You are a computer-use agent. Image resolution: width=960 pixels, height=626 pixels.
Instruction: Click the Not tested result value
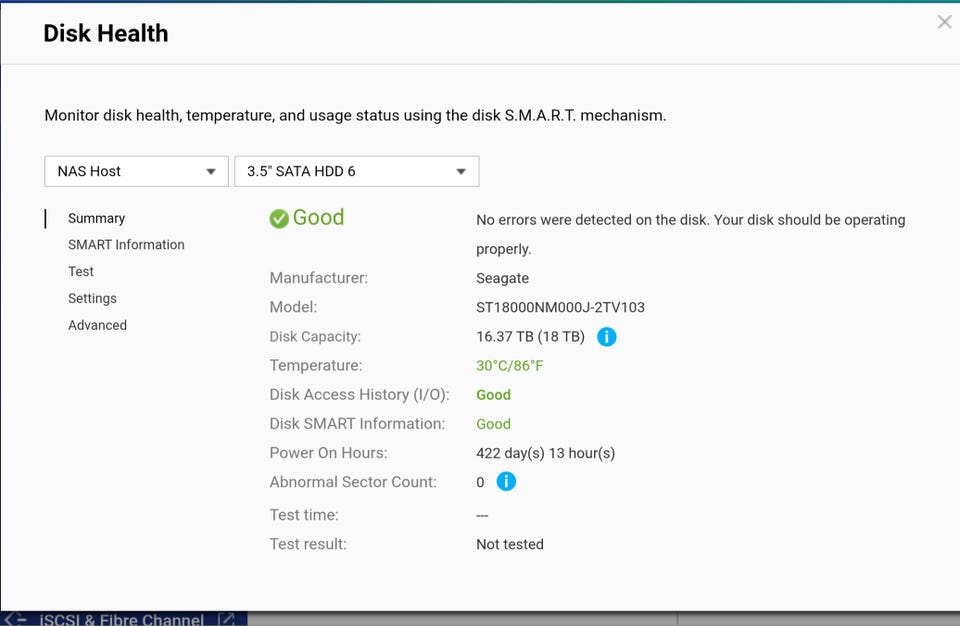click(510, 544)
